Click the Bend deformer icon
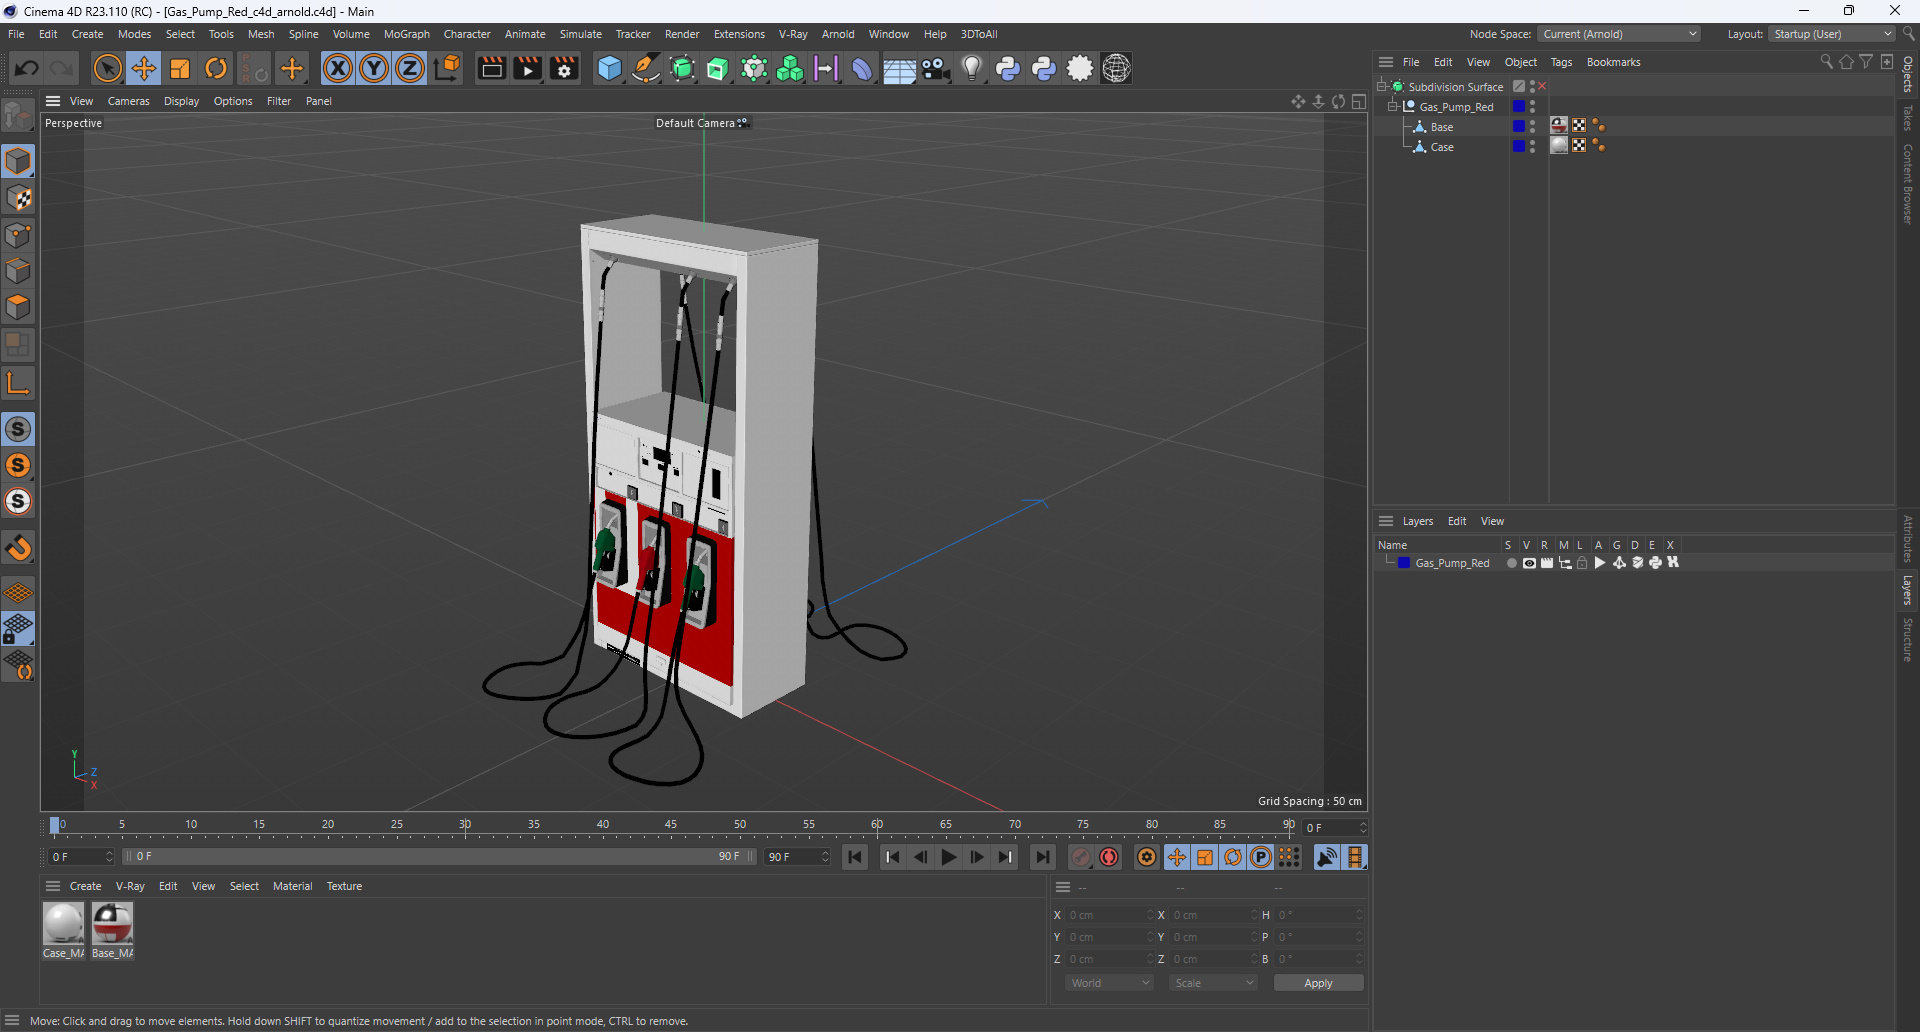Image resolution: width=1920 pixels, height=1032 pixels. (x=862, y=68)
